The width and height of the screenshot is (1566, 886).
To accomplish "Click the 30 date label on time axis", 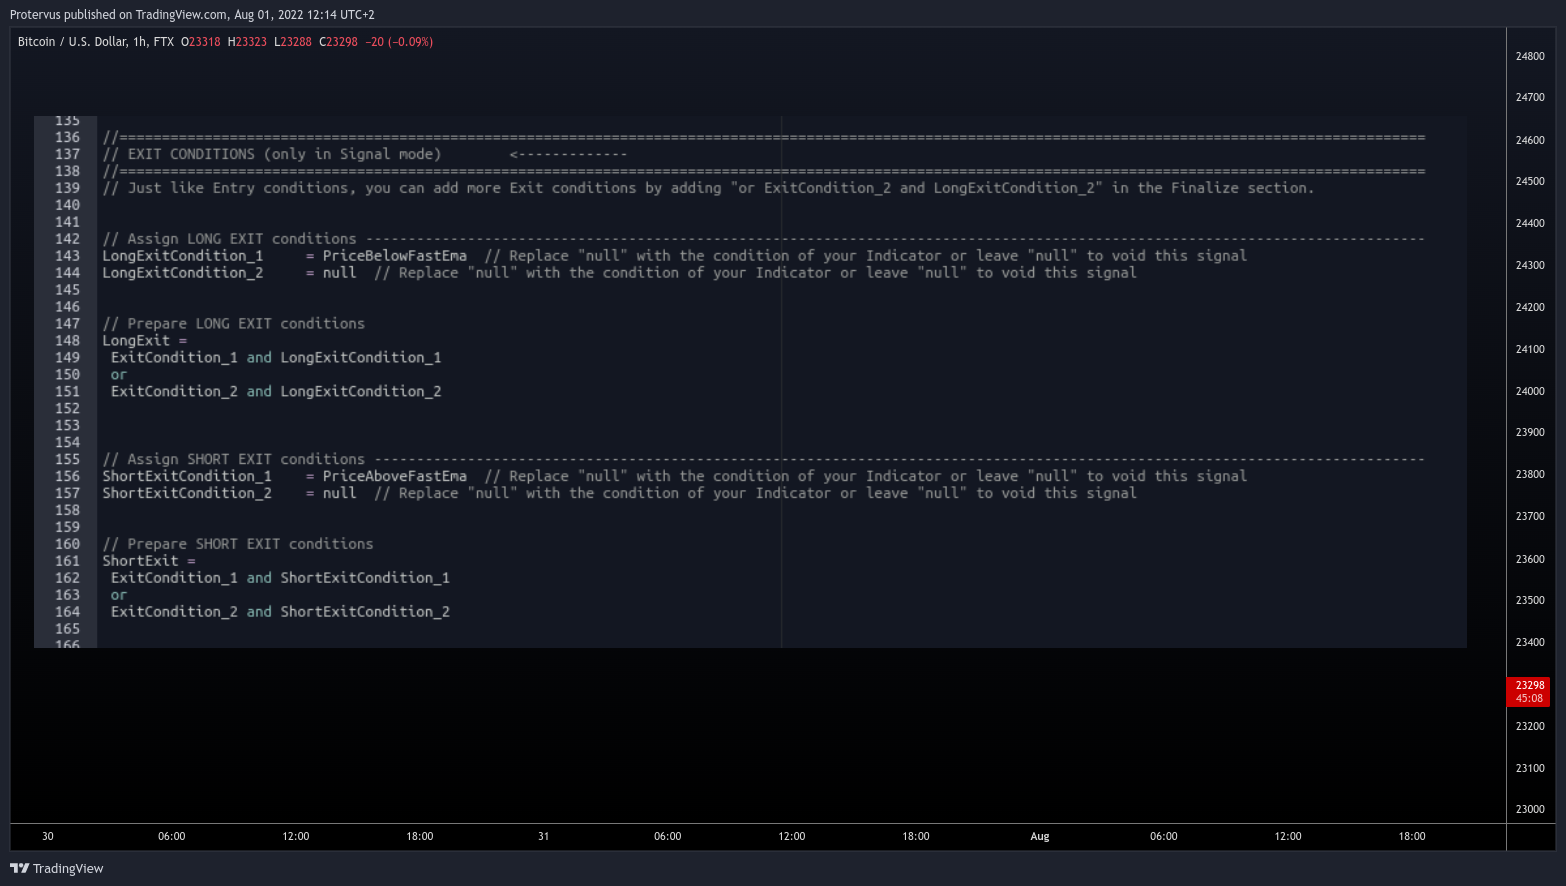I will 48,836.
